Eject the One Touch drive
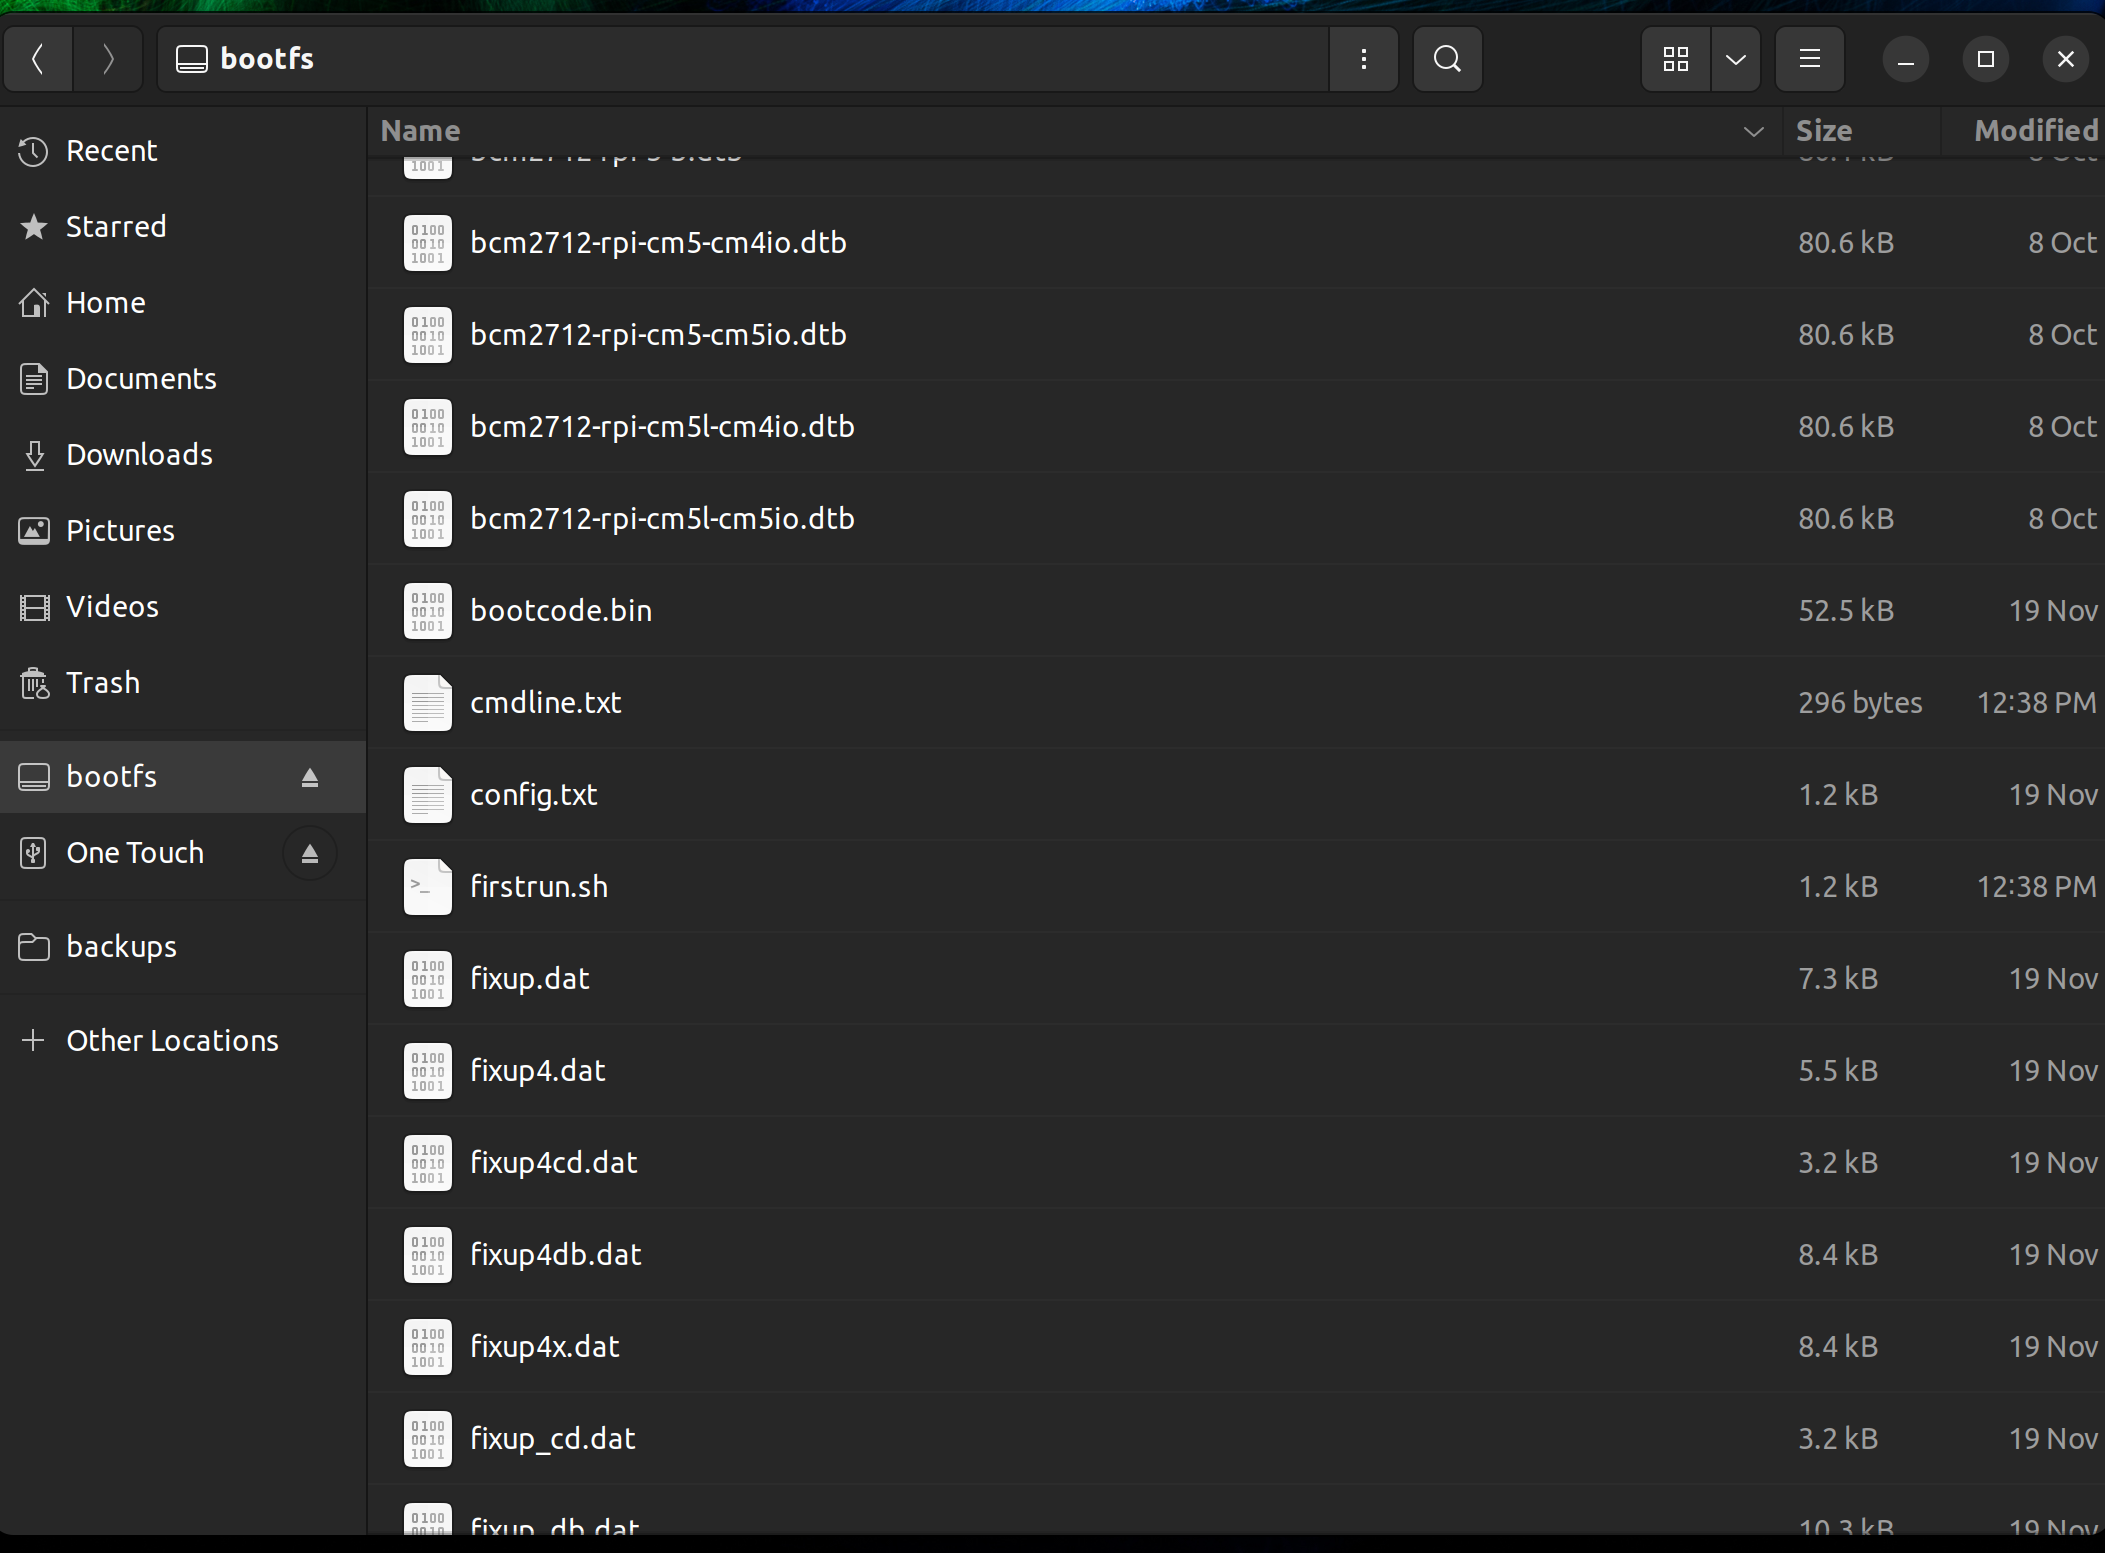2105x1553 pixels. pos(310,853)
